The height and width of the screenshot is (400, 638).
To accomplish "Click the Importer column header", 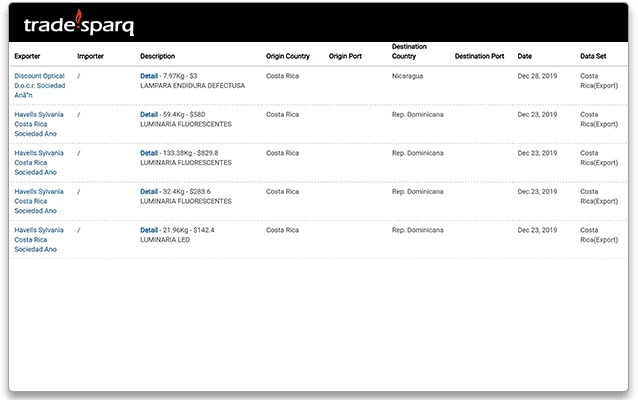I will click(x=90, y=56).
